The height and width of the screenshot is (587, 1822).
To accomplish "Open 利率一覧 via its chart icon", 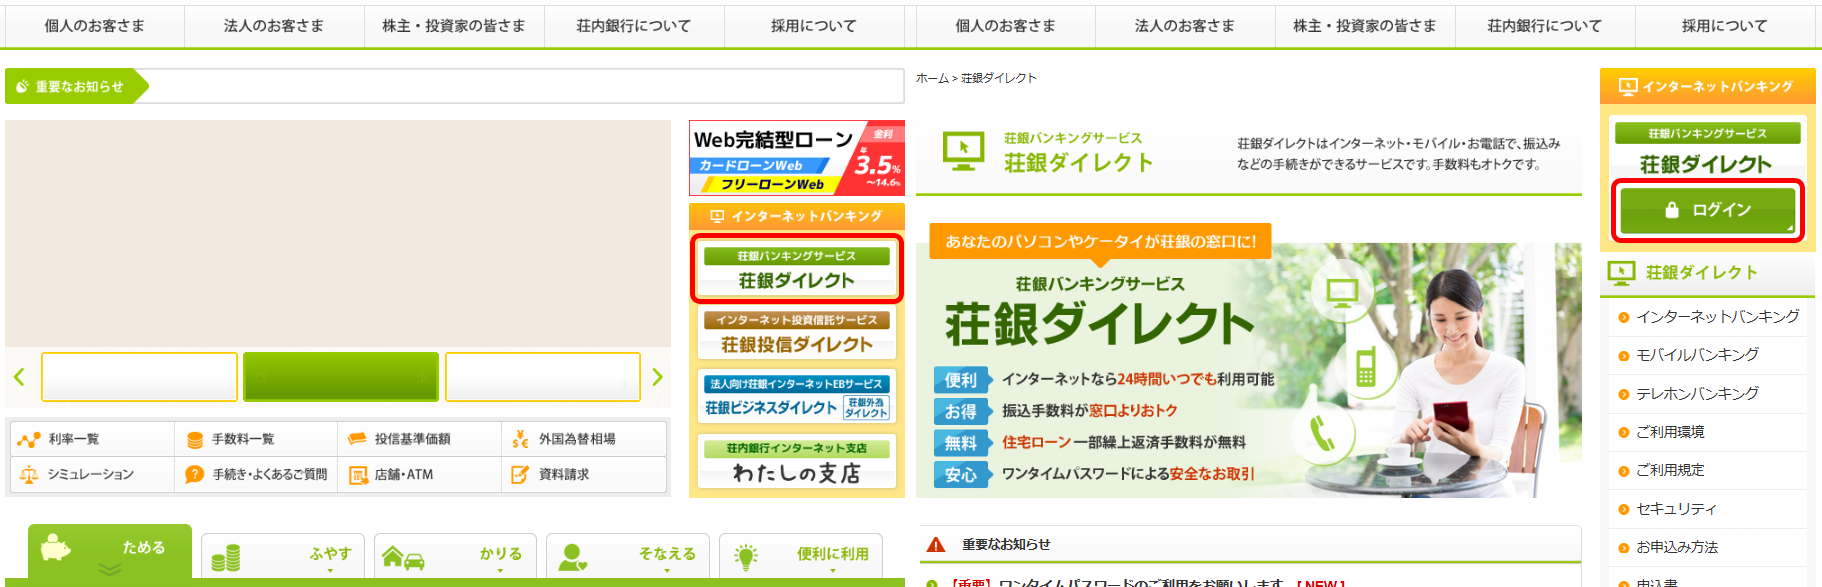I will tap(29, 439).
